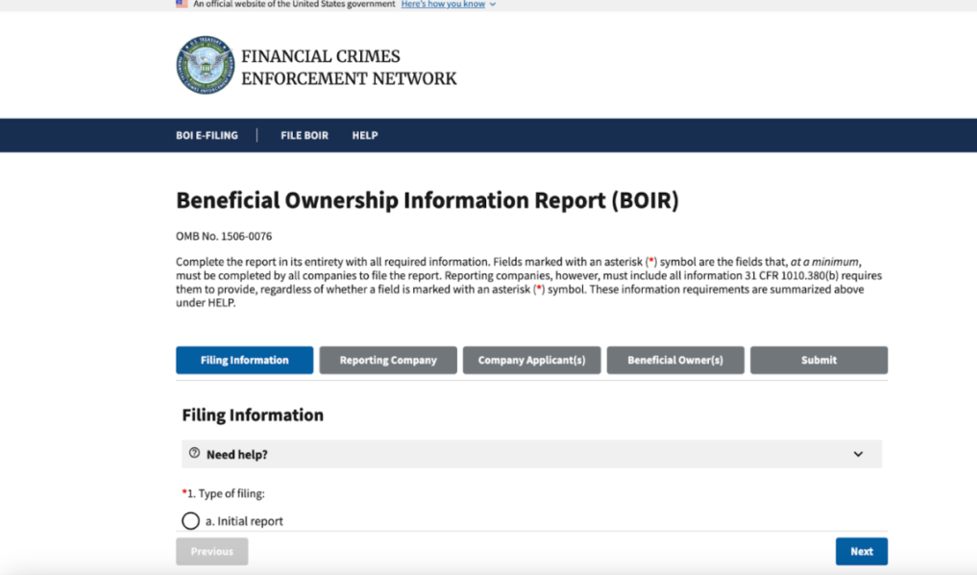Click the 'Beneficial Ownership Information Report (BOIR)' heading
Image resolution: width=977 pixels, height=575 pixels.
pos(427,200)
